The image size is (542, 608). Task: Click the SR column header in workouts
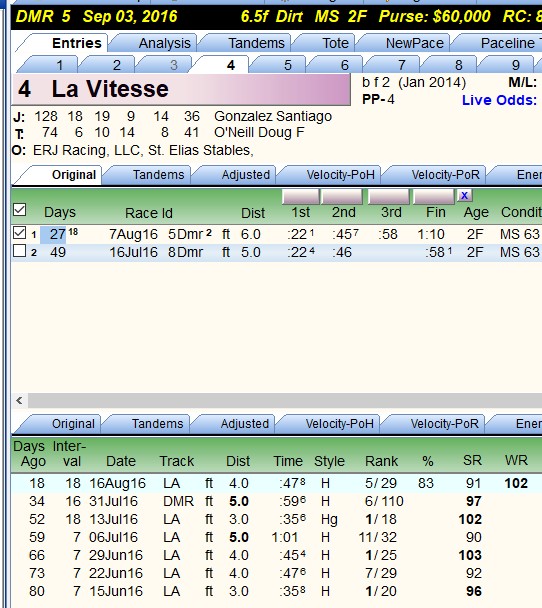[x=472, y=461]
